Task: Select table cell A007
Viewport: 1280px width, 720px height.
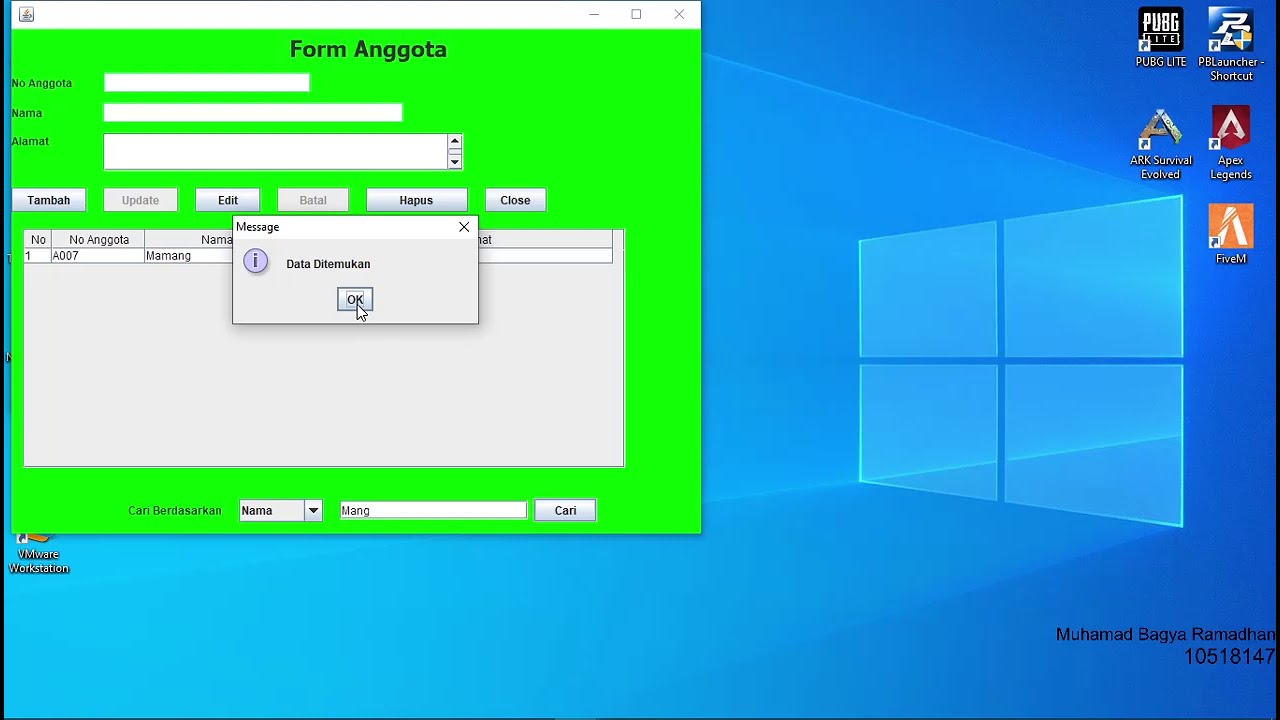Action: [98, 256]
